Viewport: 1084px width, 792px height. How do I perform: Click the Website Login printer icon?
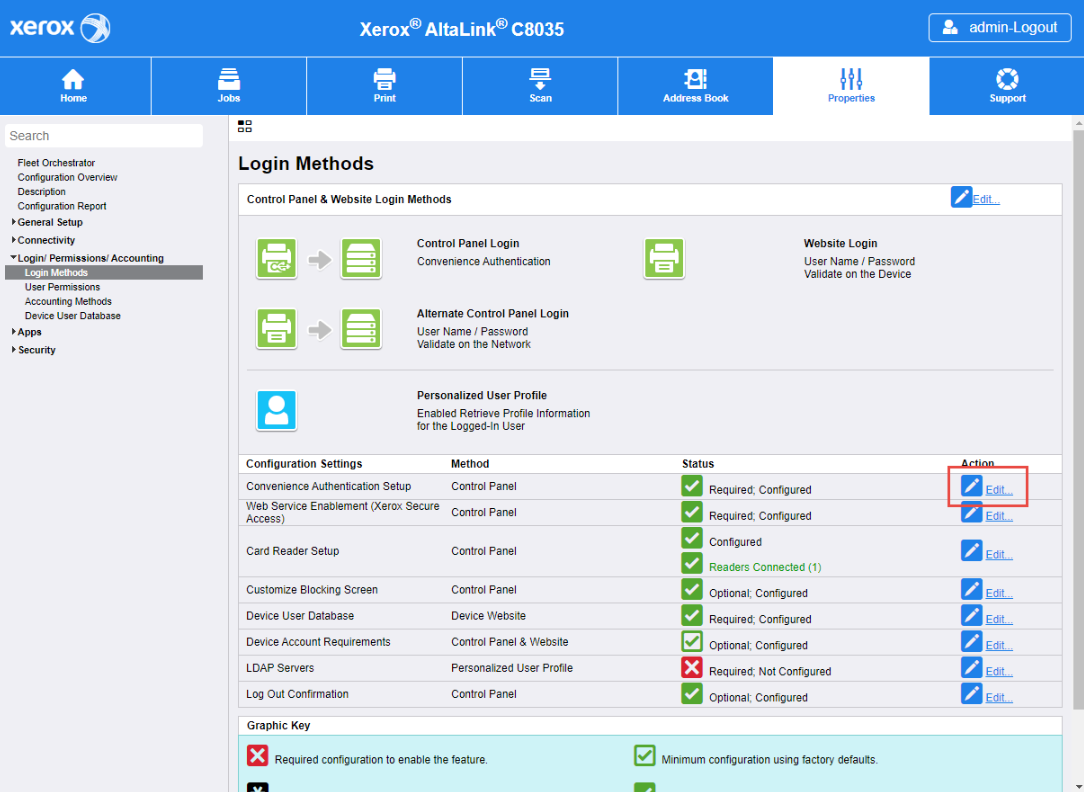pyautogui.click(x=664, y=258)
